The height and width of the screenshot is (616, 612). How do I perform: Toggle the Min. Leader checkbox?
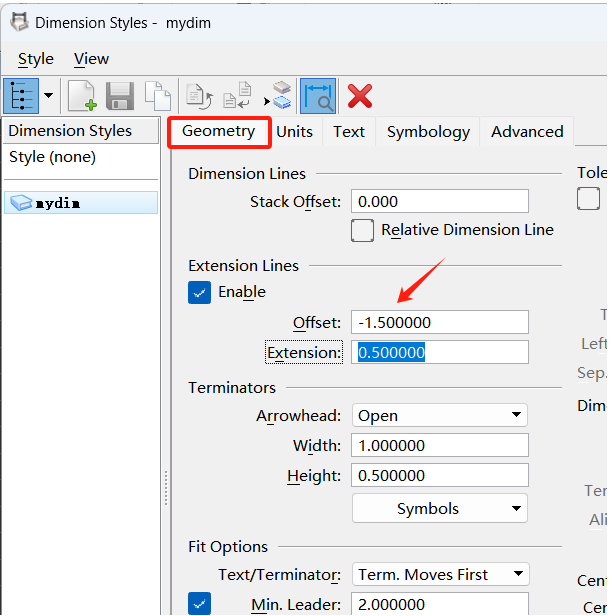point(199,603)
